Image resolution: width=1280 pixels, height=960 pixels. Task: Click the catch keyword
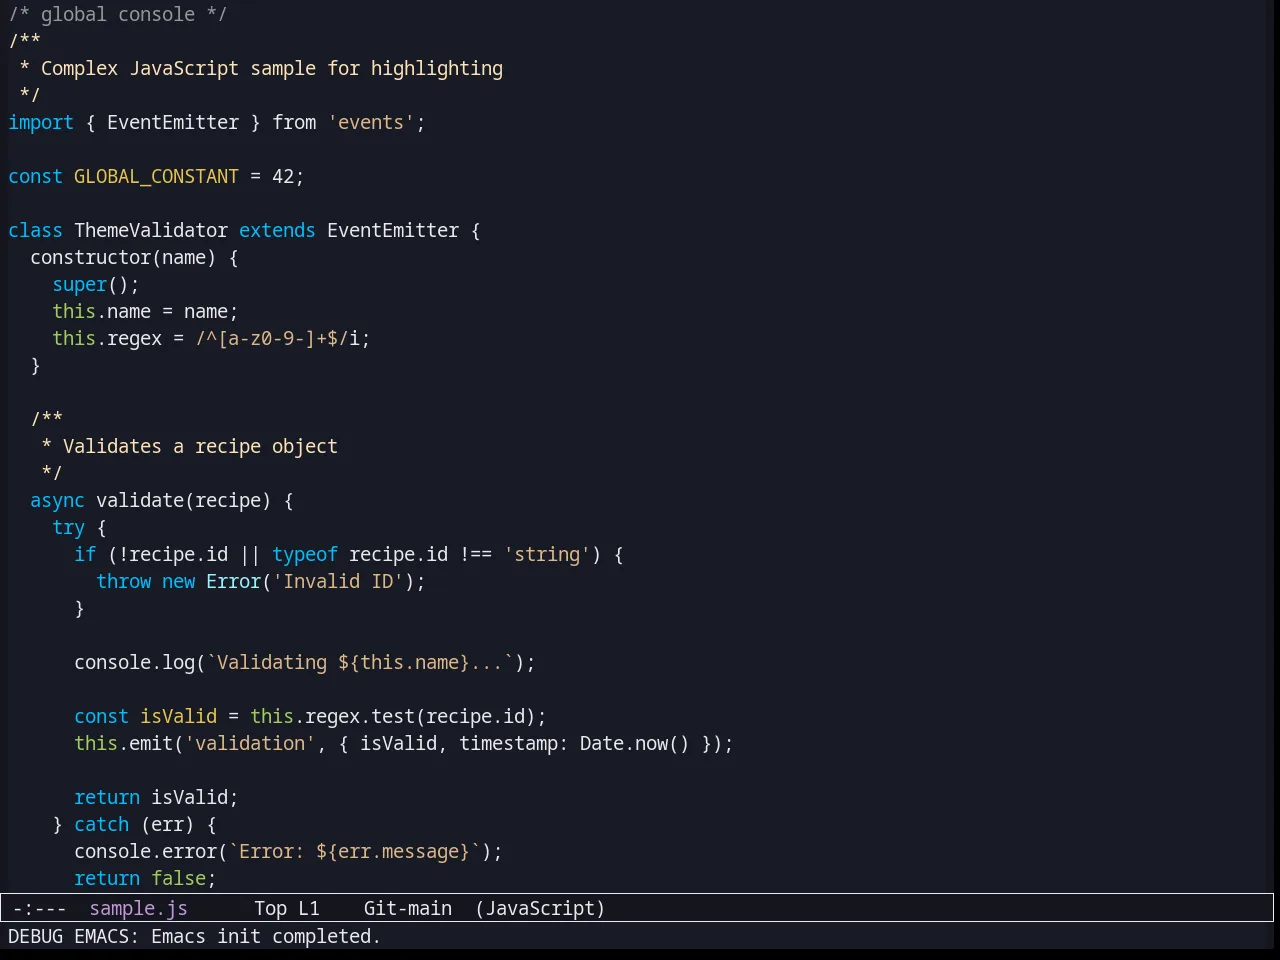pos(101,824)
